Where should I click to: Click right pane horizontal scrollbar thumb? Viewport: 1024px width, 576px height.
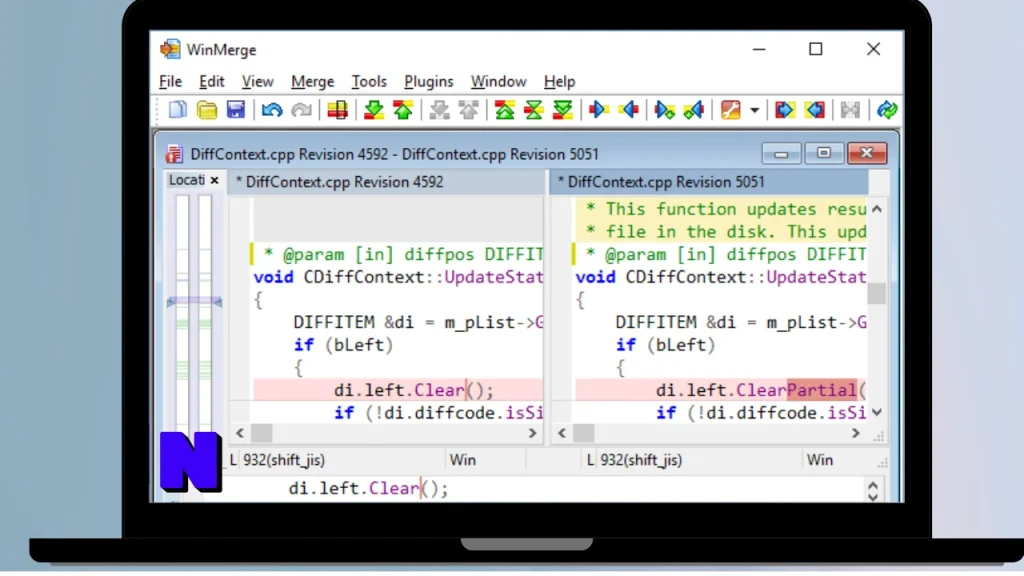[x=584, y=434]
